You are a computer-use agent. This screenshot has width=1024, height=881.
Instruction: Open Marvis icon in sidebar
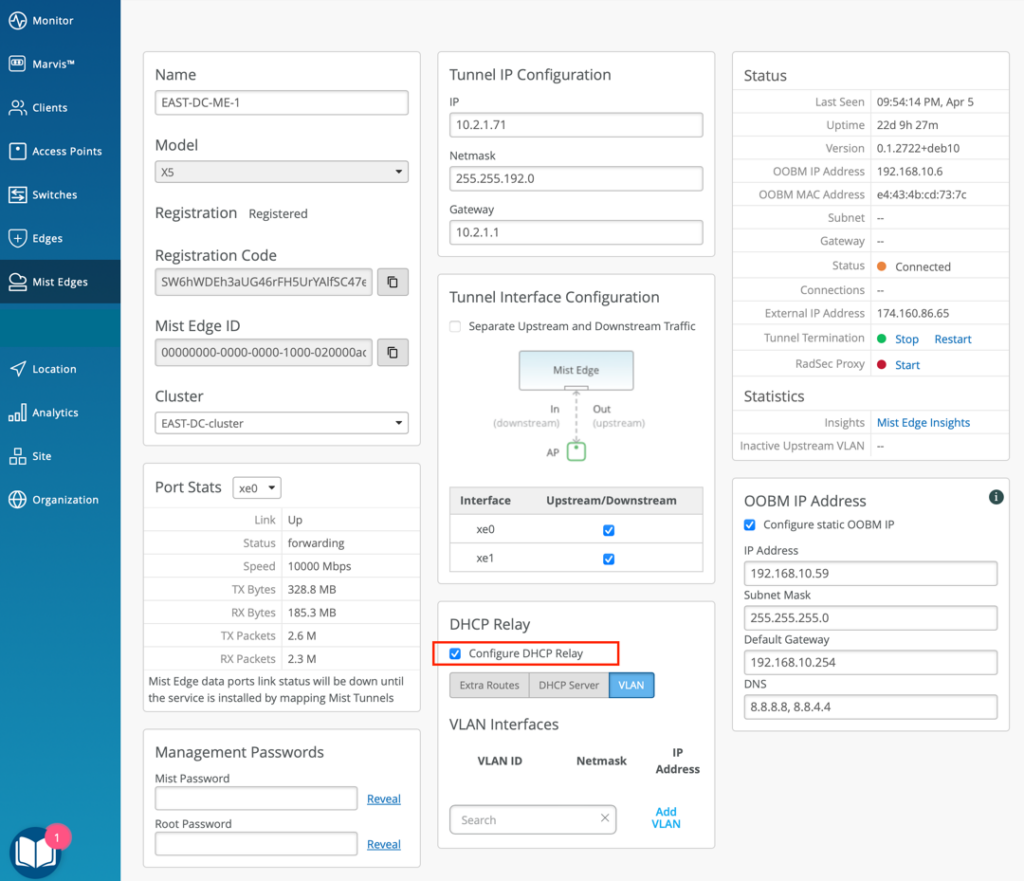pos(17,64)
